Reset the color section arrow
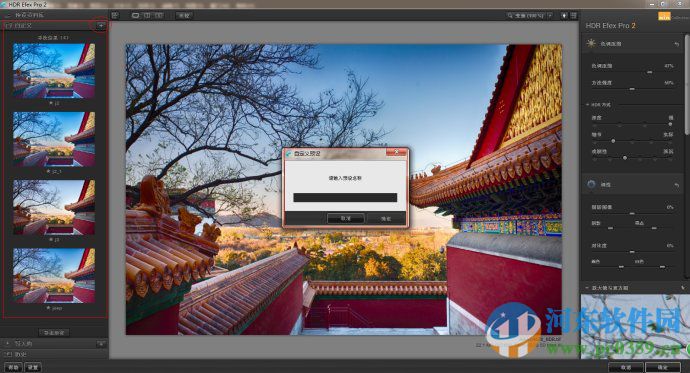This screenshot has height=373, width=690. click(x=677, y=185)
